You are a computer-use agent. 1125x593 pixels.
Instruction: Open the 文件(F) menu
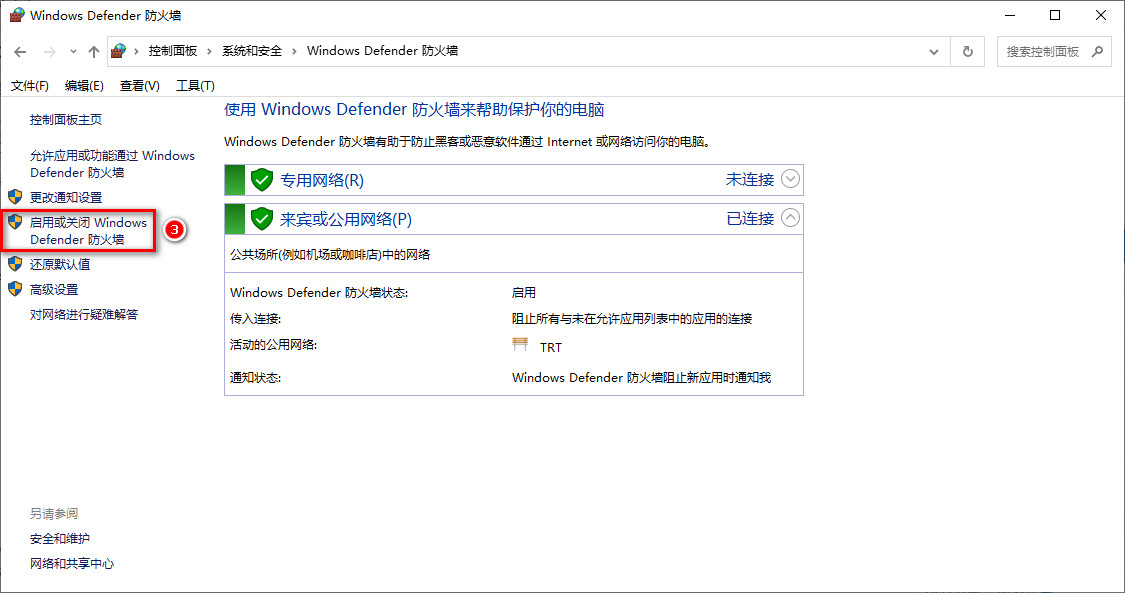point(29,86)
